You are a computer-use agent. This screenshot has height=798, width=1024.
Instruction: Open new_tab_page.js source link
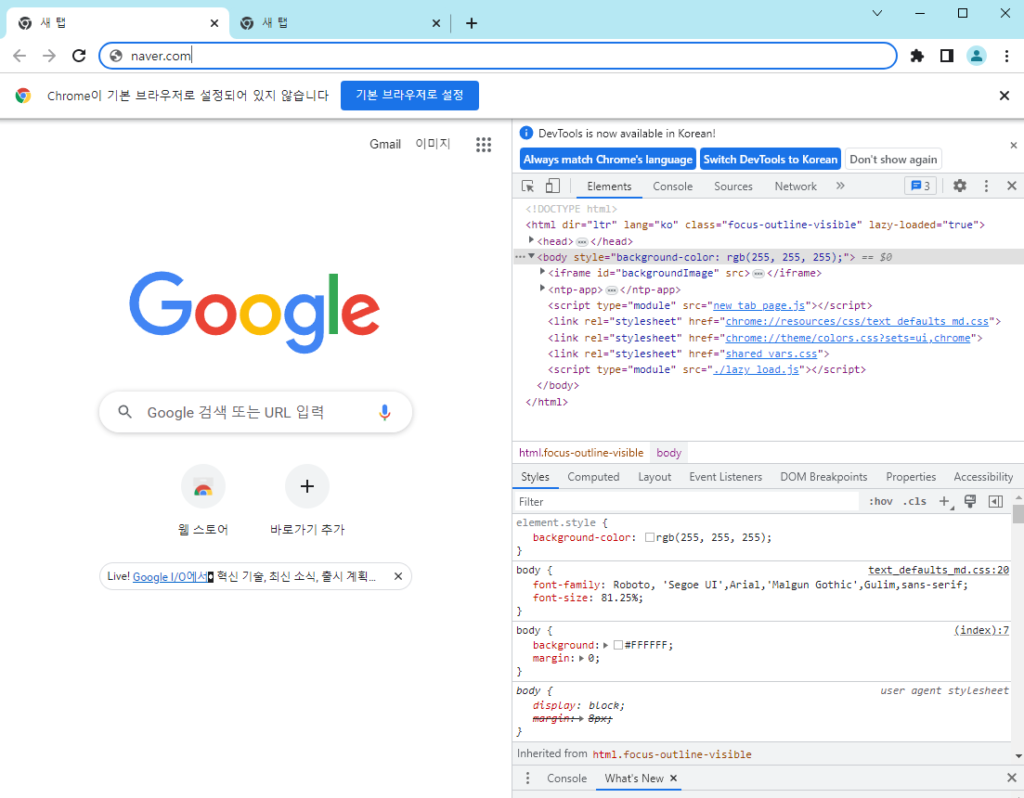[759, 305]
